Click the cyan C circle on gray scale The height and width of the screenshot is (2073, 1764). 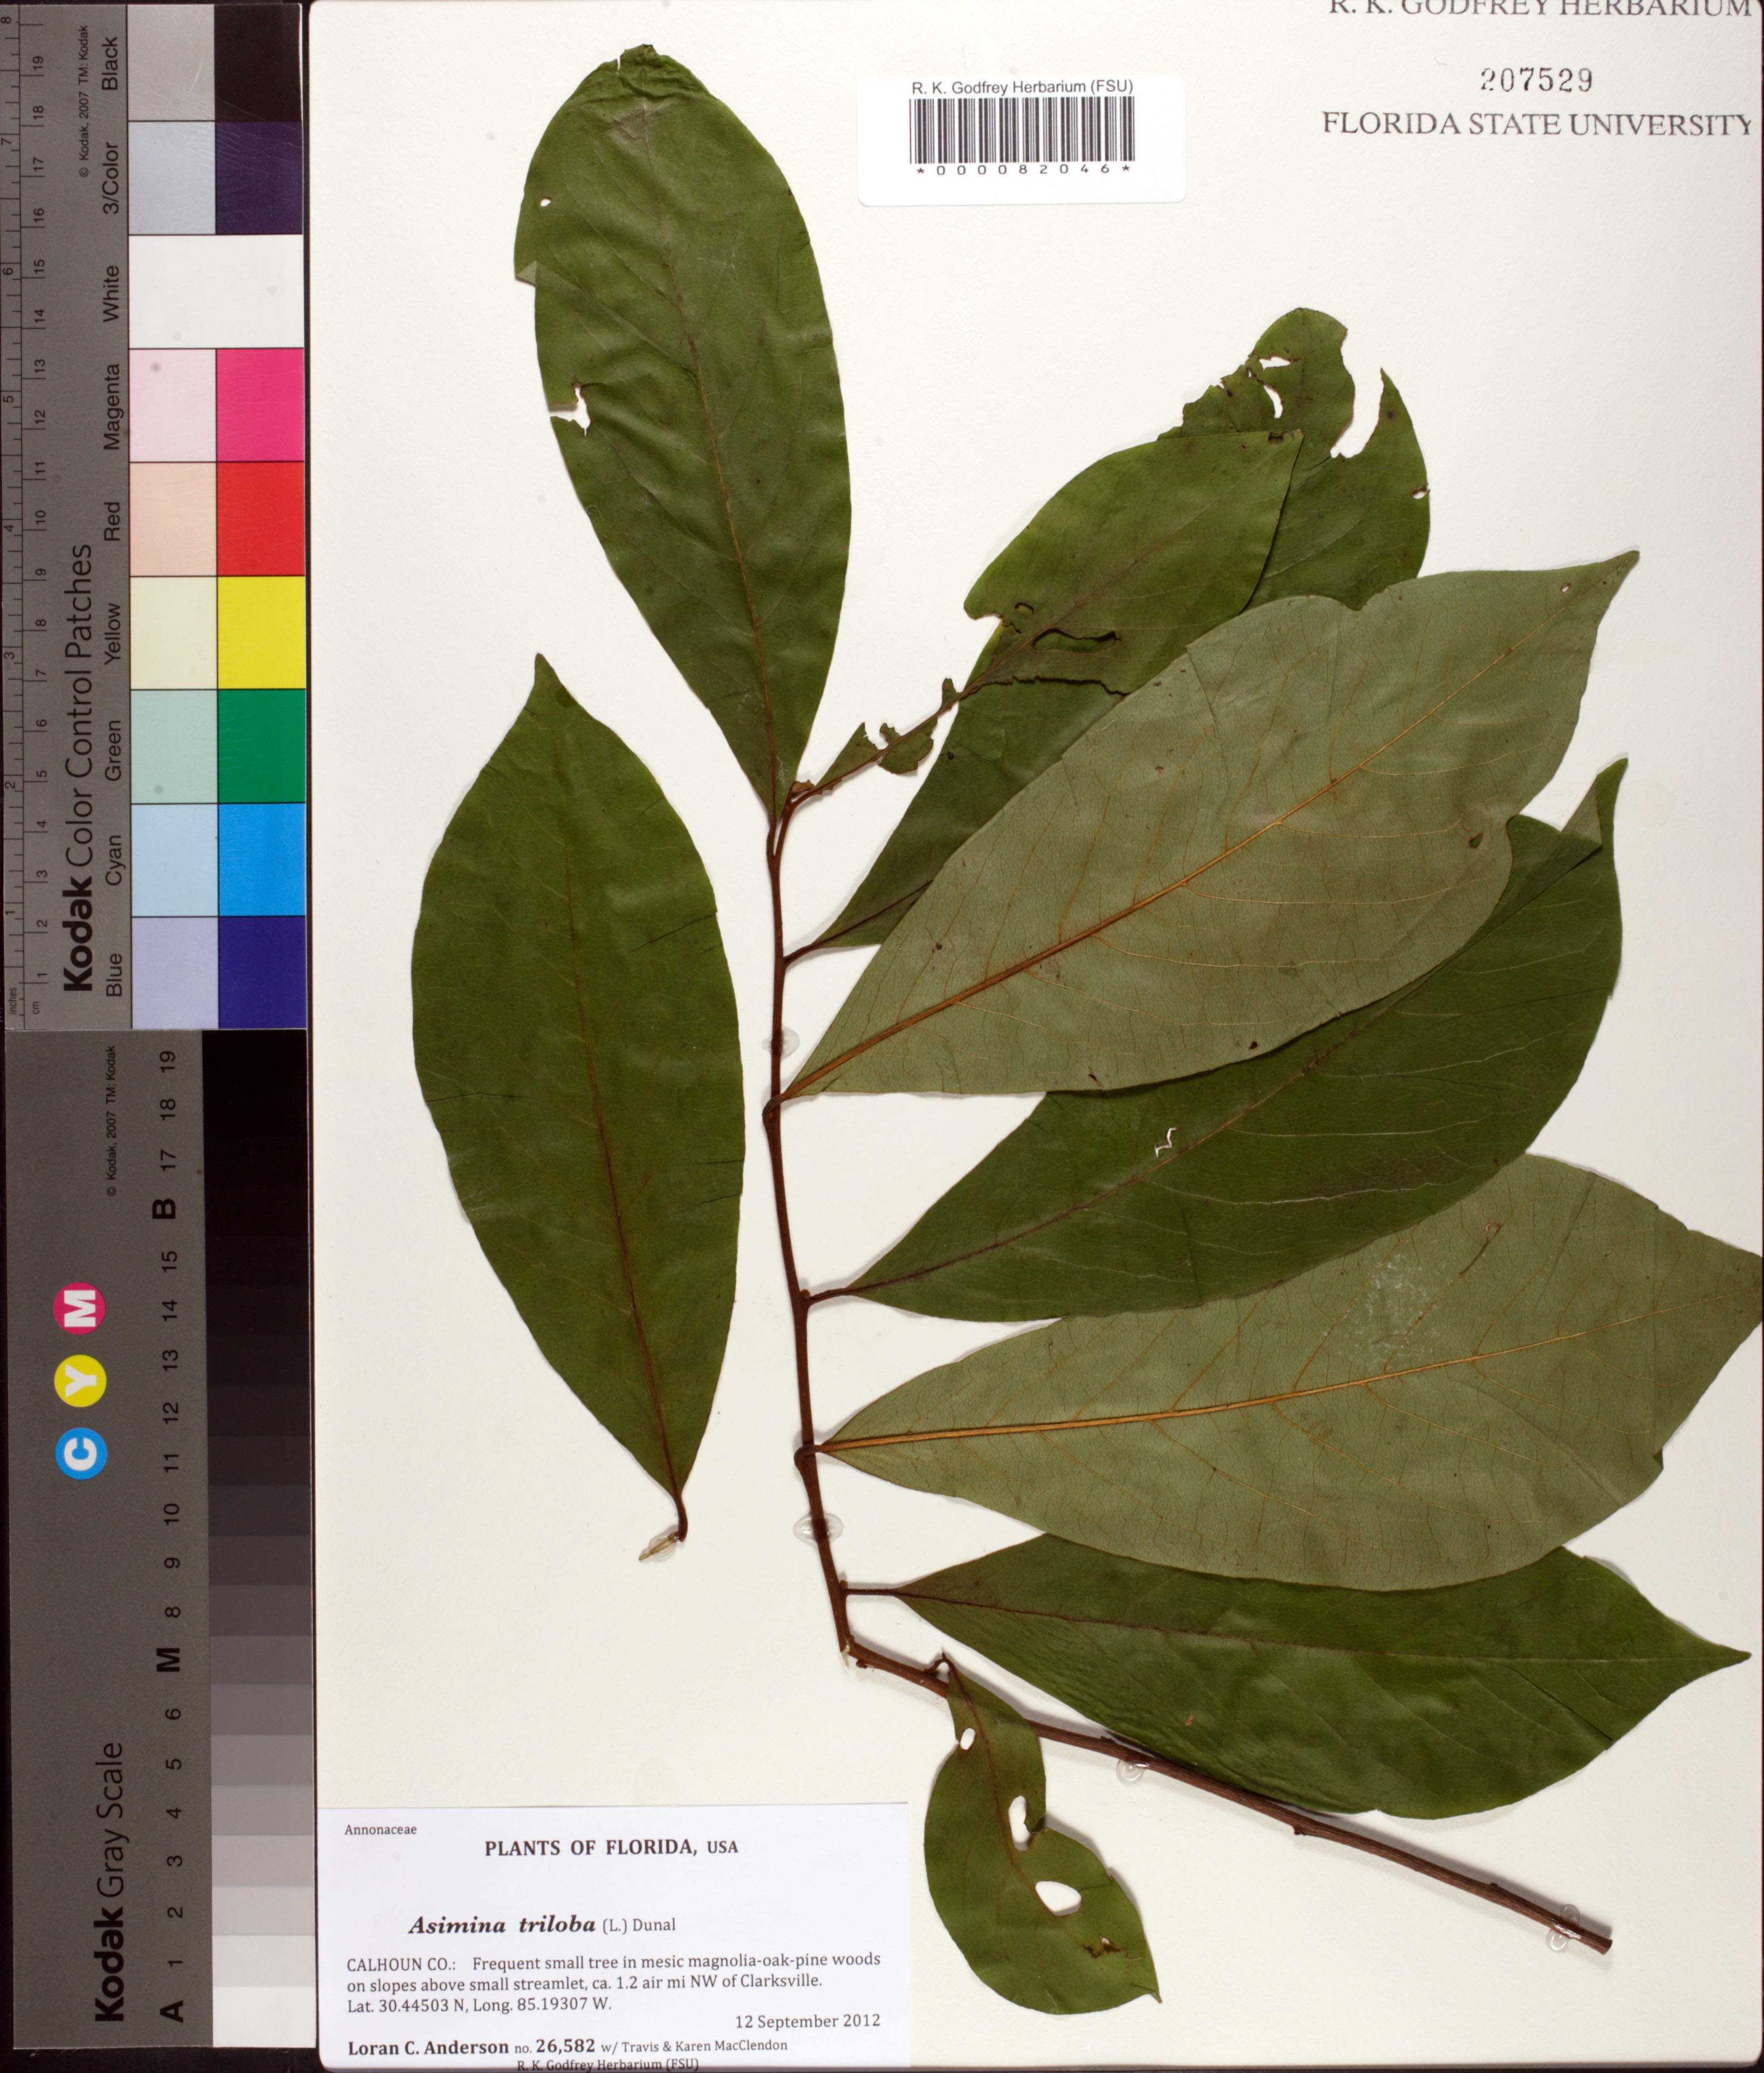click(81, 1453)
